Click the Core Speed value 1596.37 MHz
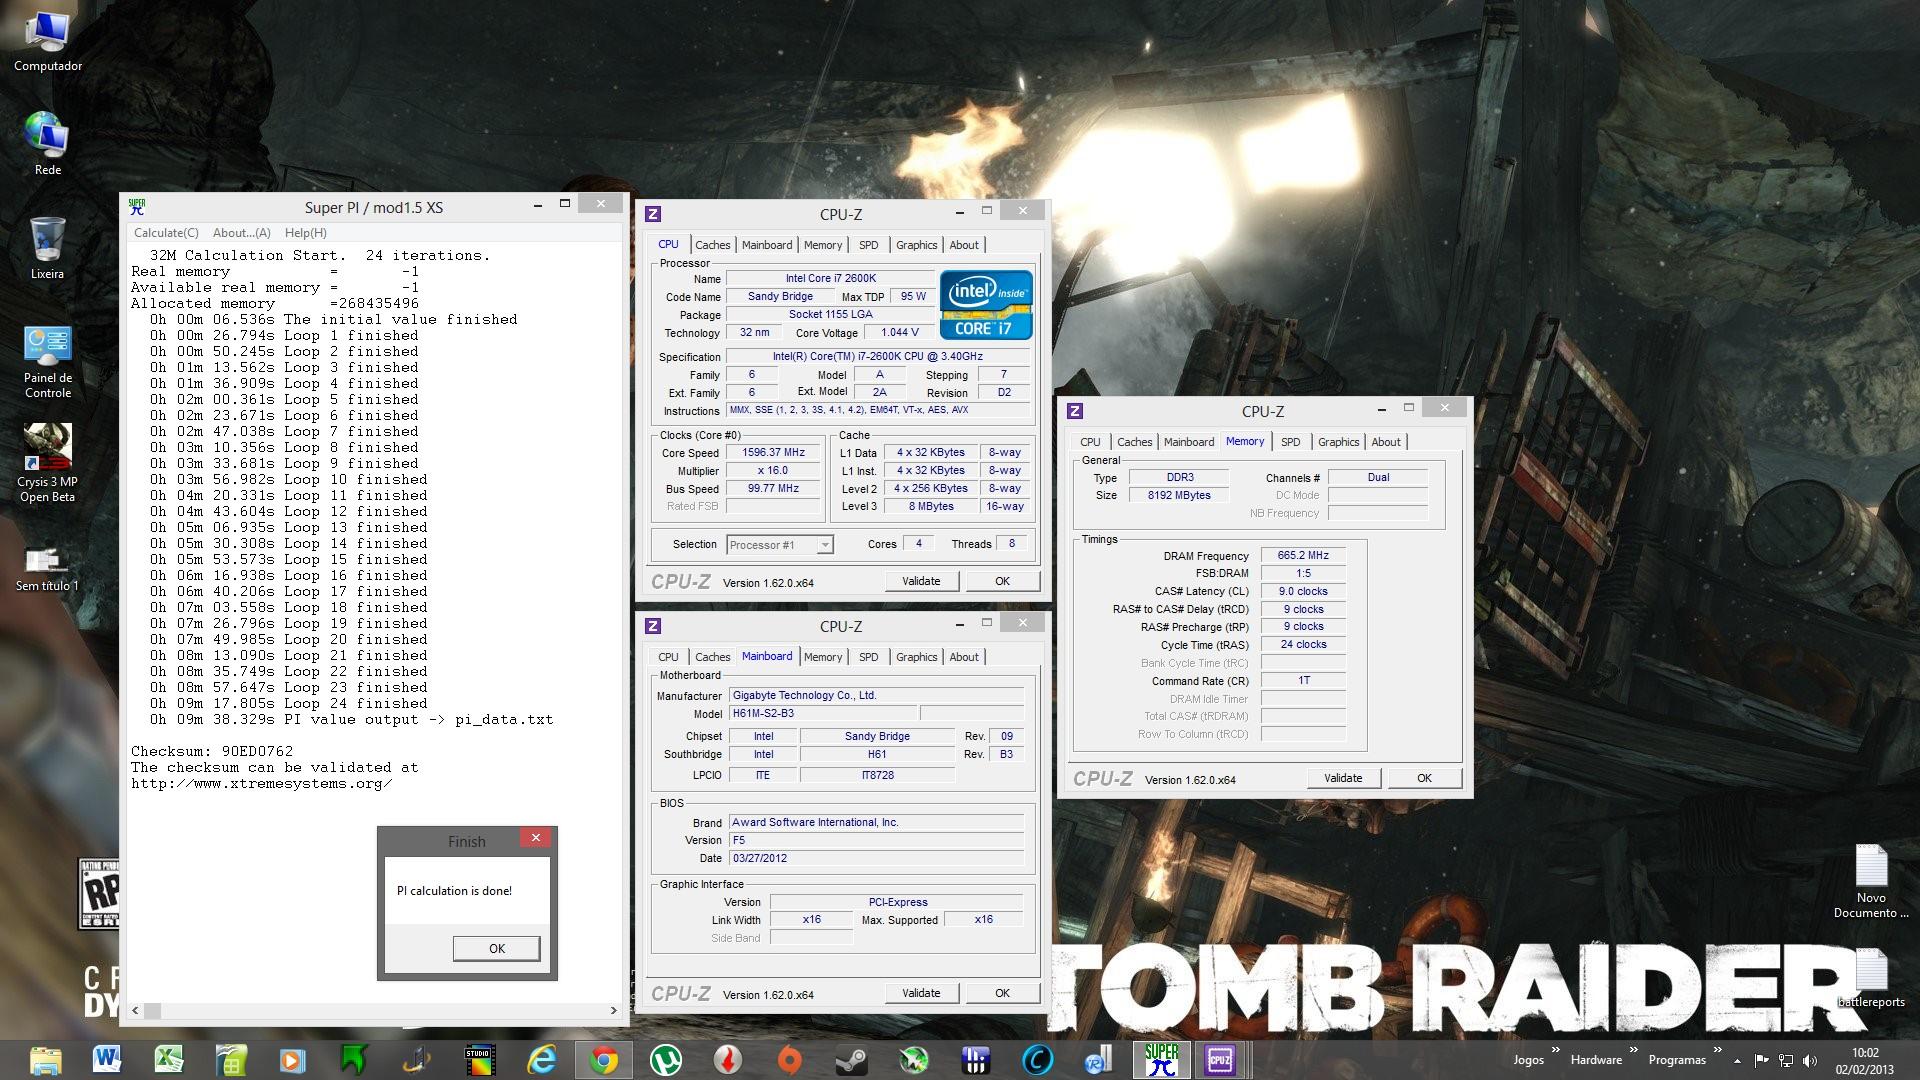 point(773,453)
